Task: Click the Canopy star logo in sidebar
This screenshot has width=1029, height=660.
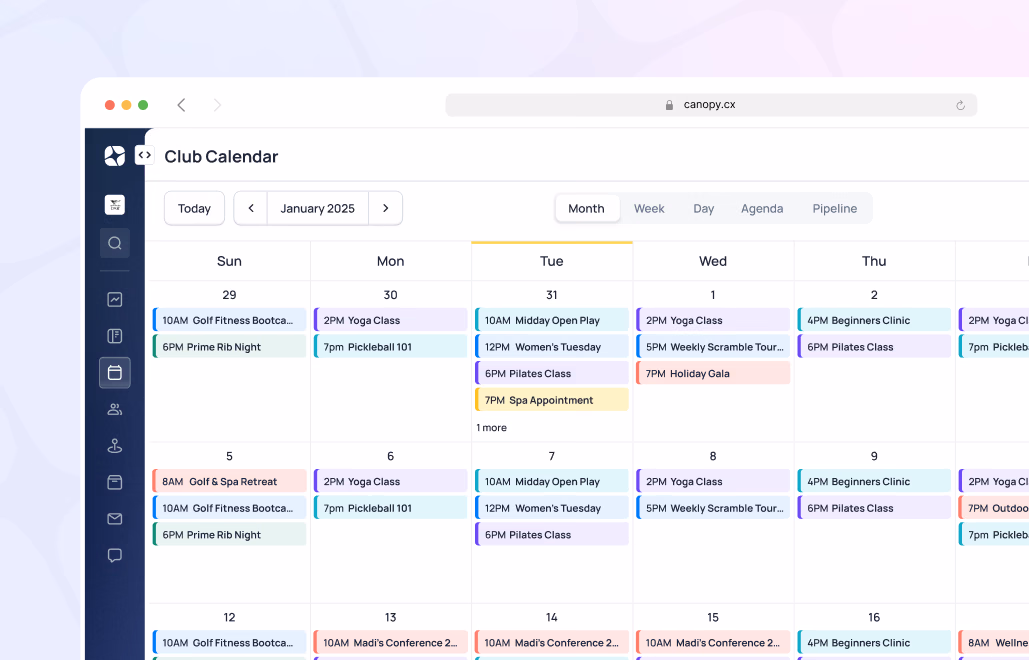Action: (115, 156)
